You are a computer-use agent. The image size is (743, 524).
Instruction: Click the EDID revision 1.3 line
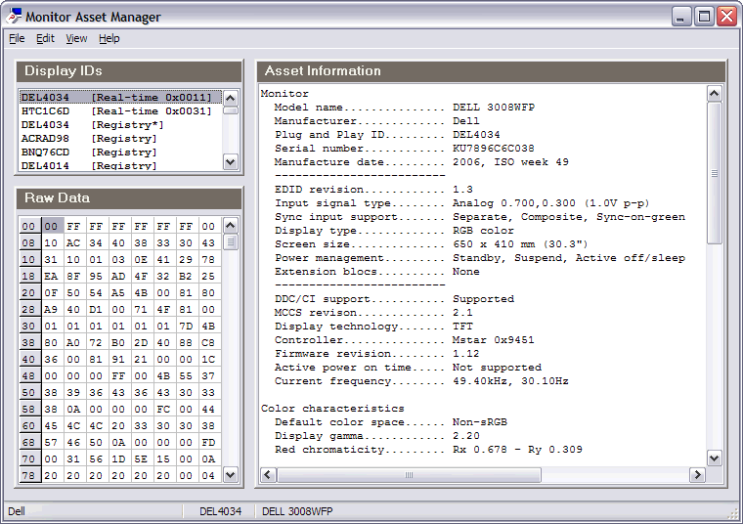click(x=373, y=190)
